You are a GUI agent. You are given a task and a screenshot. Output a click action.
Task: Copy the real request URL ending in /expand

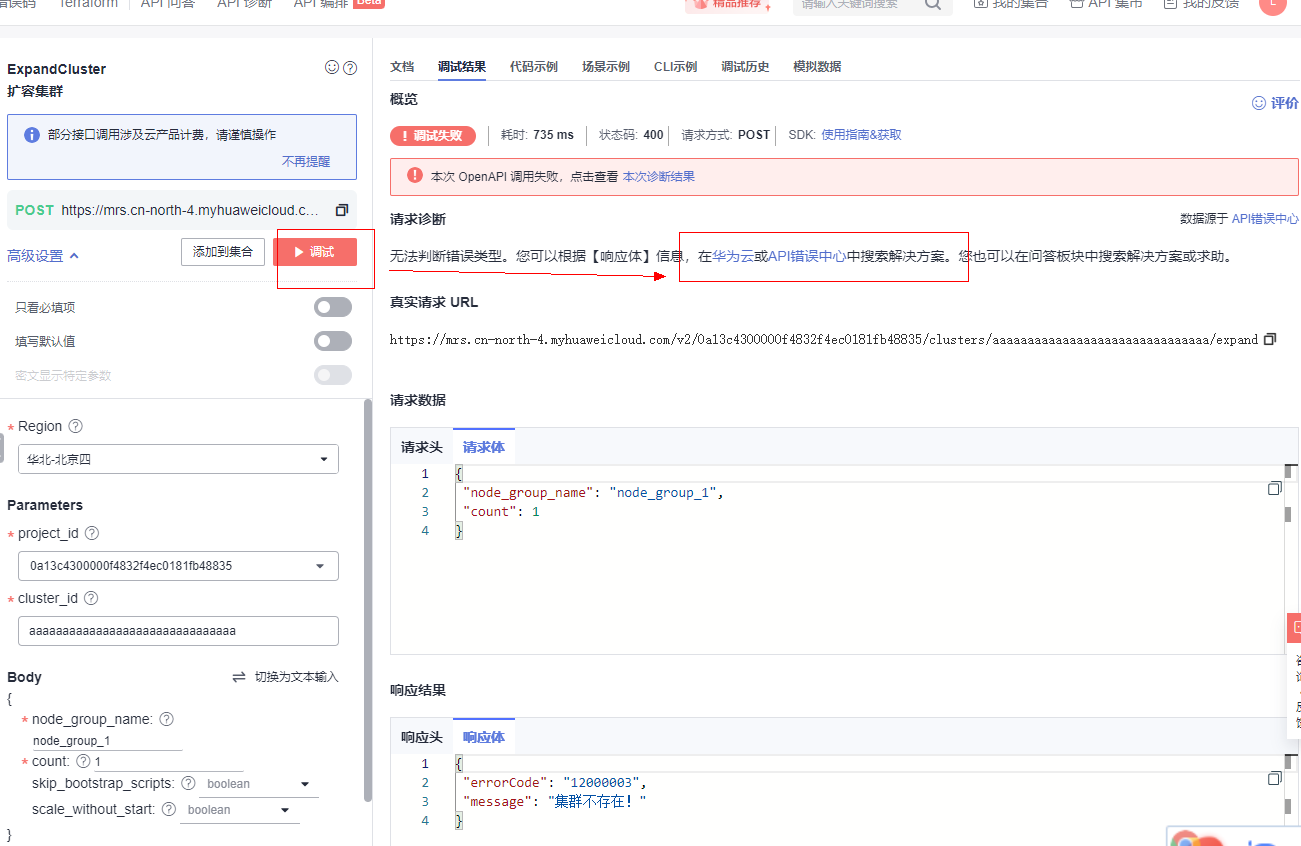pos(1270,339)
